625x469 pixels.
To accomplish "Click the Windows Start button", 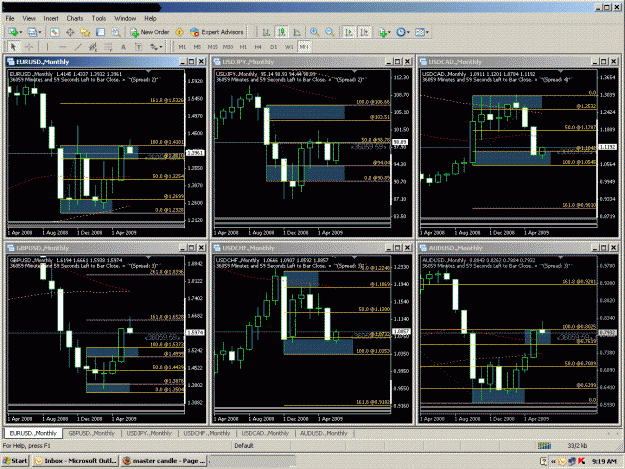I will click(x=15, y=461).
